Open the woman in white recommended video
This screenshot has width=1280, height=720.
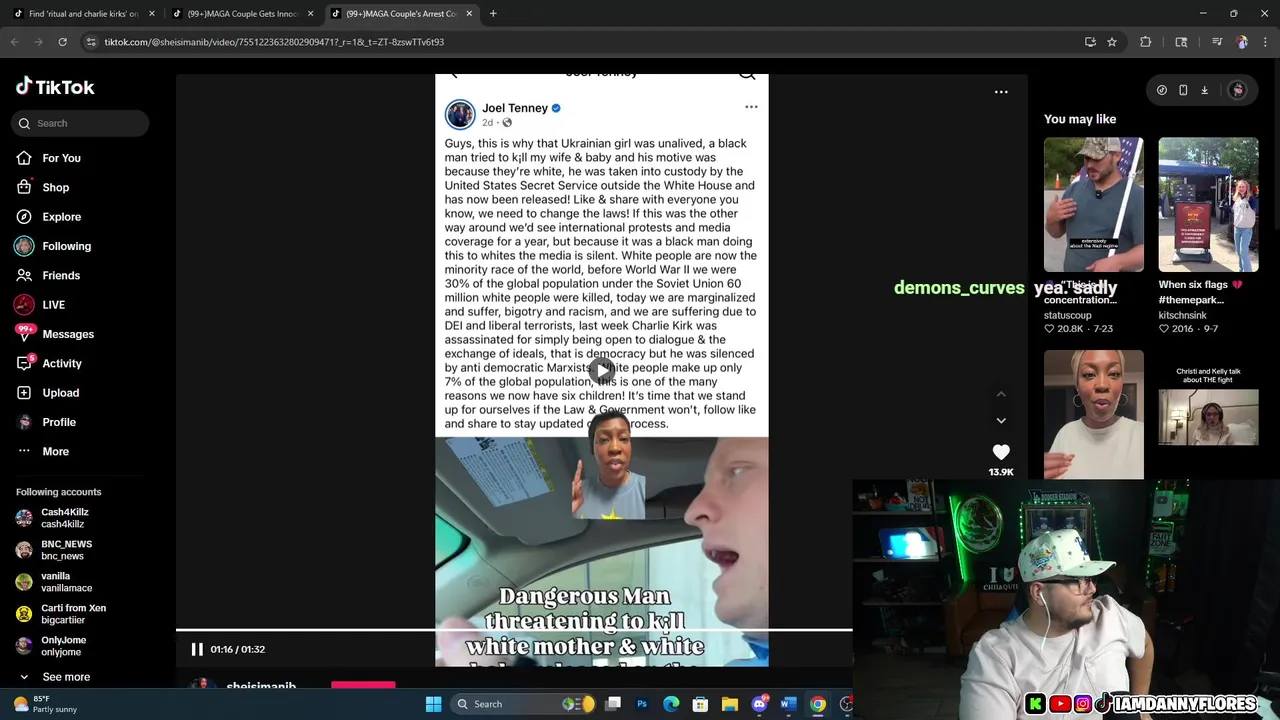pyautogui.click(x=1094, y=414)
